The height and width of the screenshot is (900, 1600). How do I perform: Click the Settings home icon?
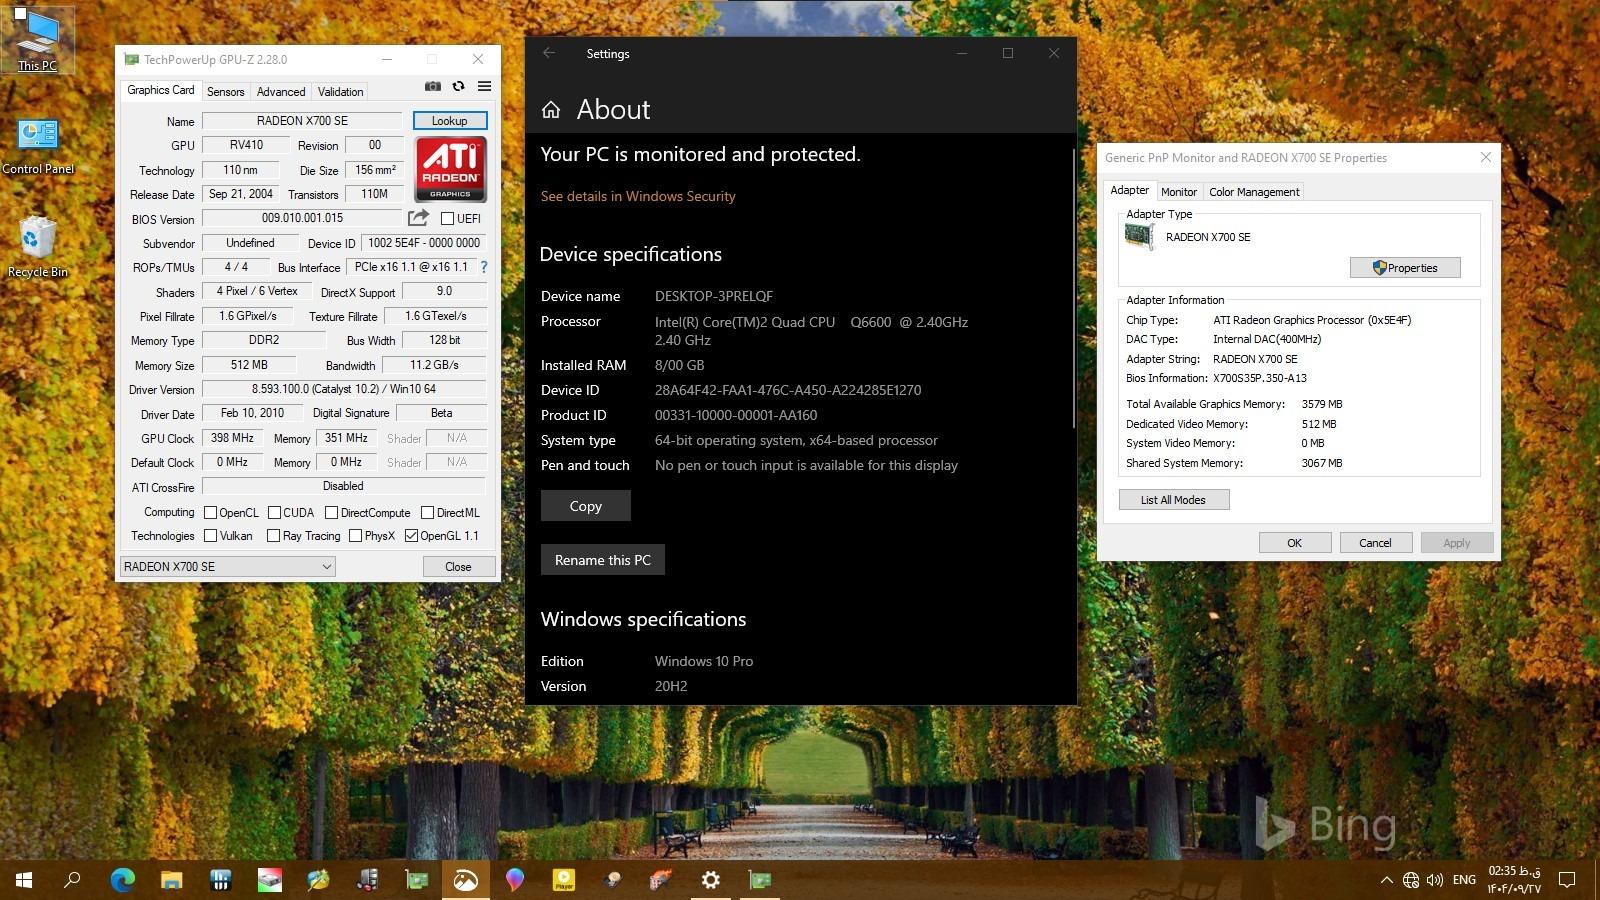coord(551,110)
